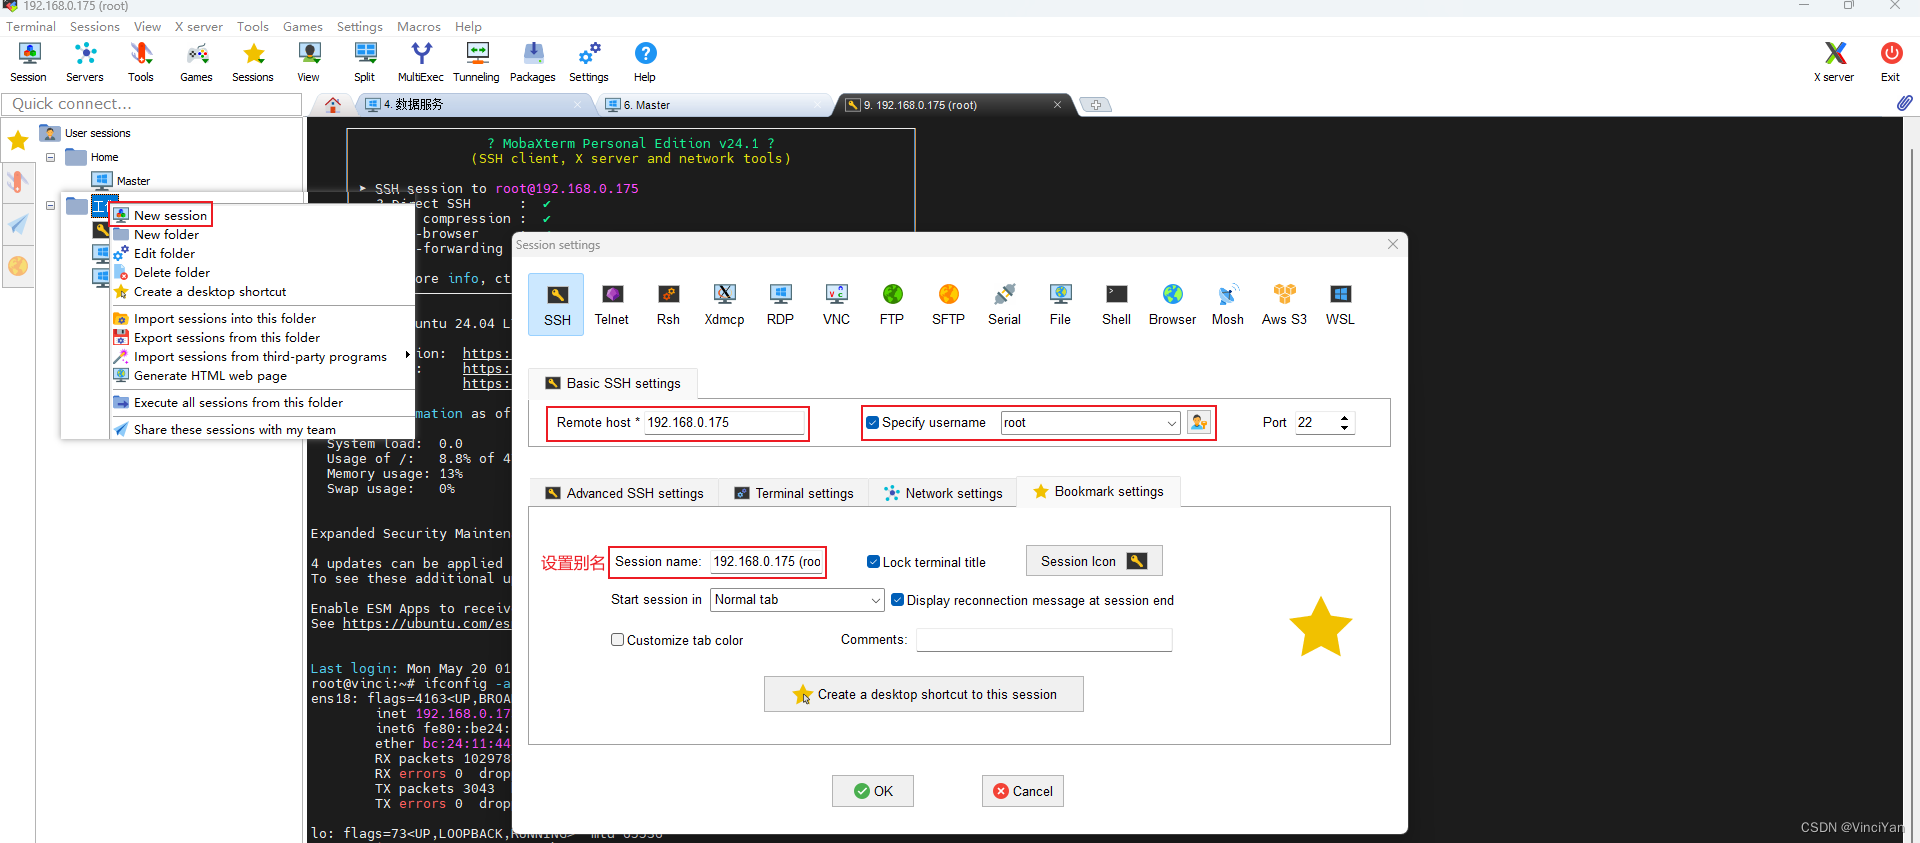
Task: Select the VNC session type
Action: coord(836,305)
